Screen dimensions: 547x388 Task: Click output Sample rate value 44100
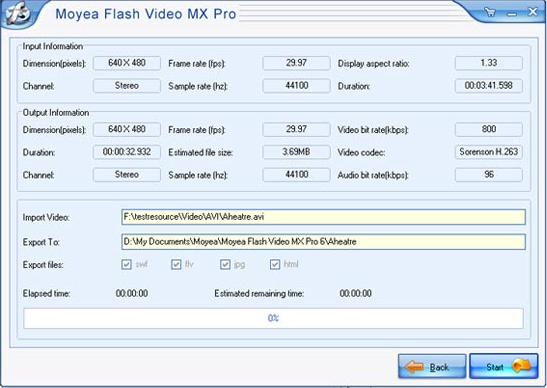coord(297,175)
